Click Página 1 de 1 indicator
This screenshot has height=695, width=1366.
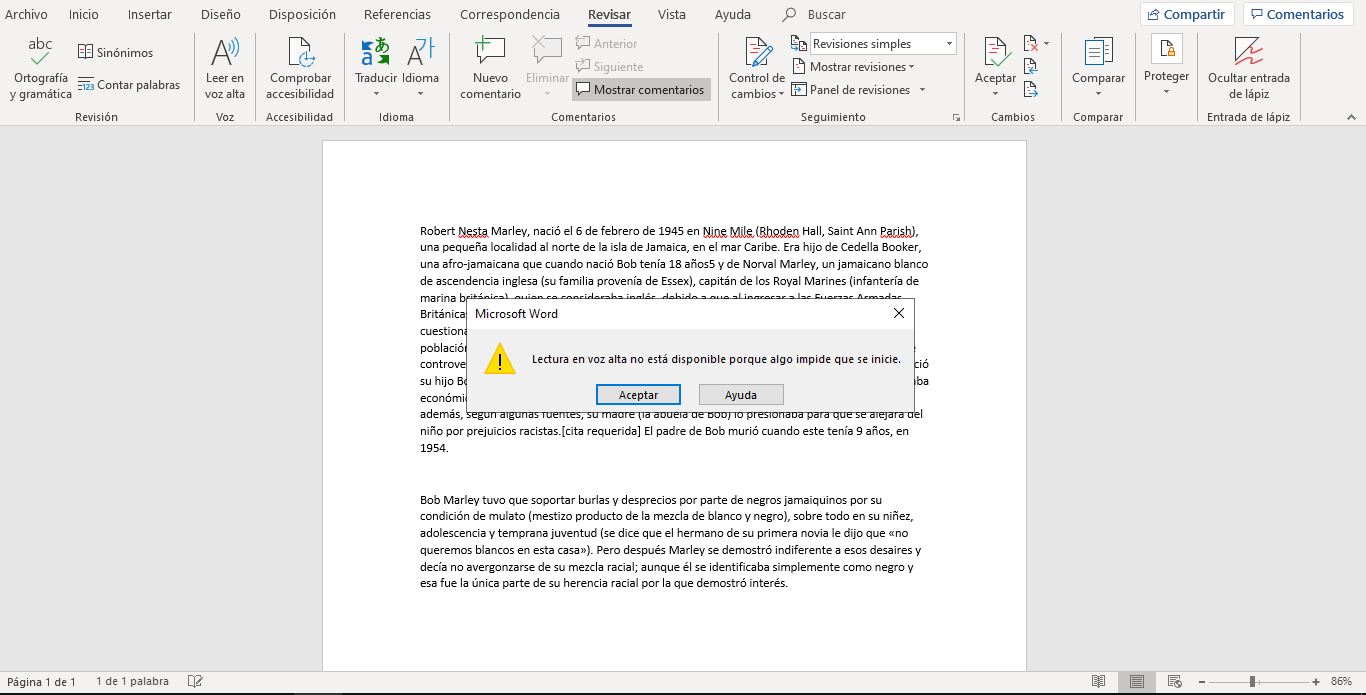click(41, 681)
